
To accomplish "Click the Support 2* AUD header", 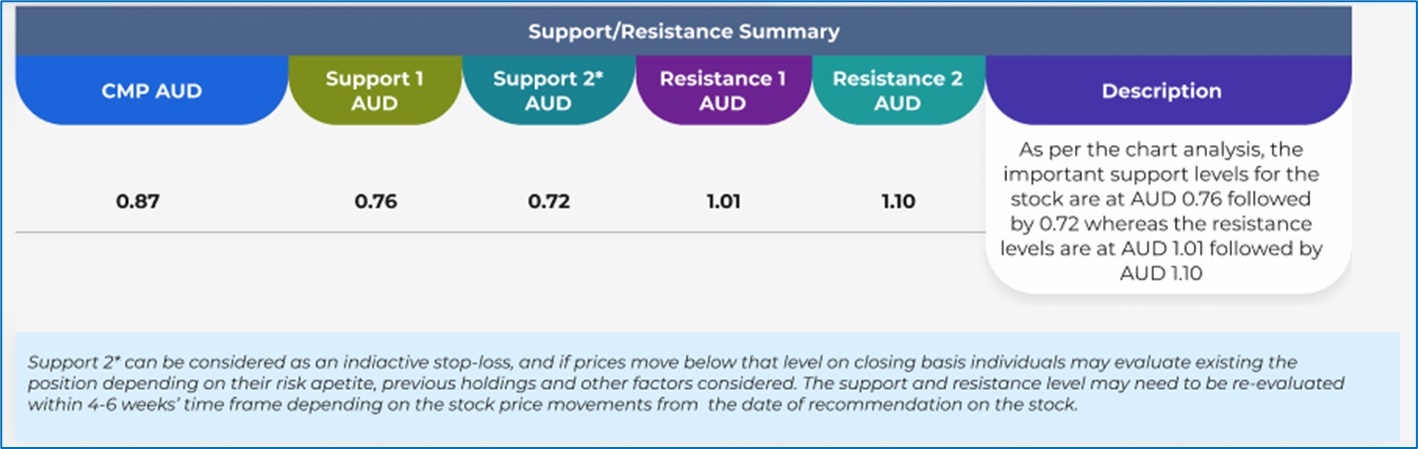I will click(548, 91).
